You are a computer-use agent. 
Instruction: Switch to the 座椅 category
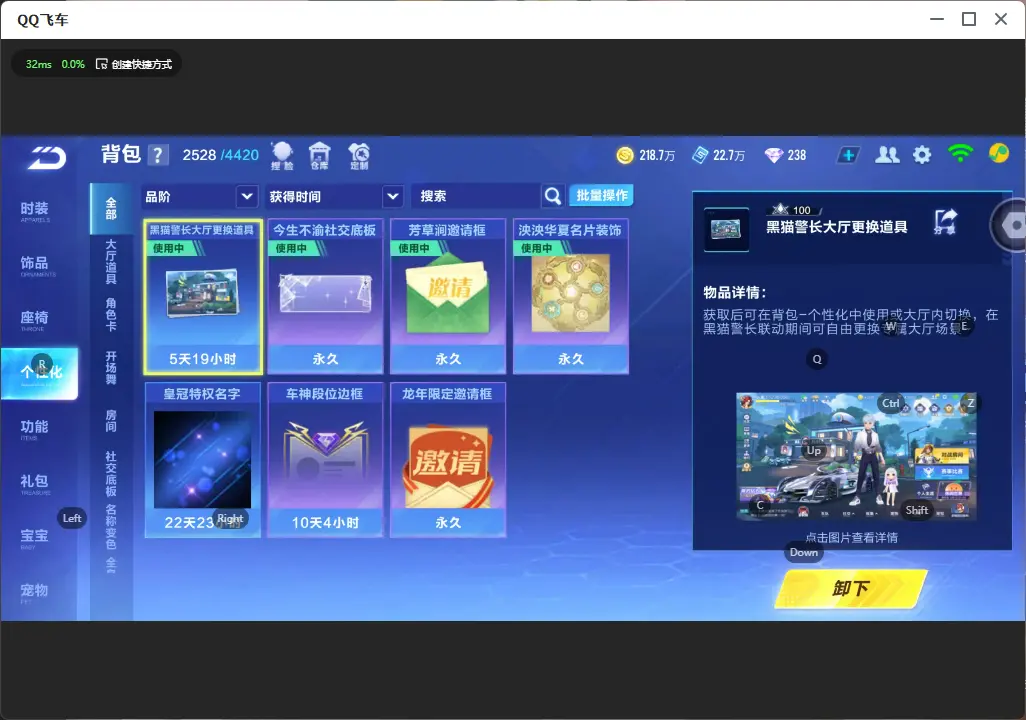pos(35,319)
